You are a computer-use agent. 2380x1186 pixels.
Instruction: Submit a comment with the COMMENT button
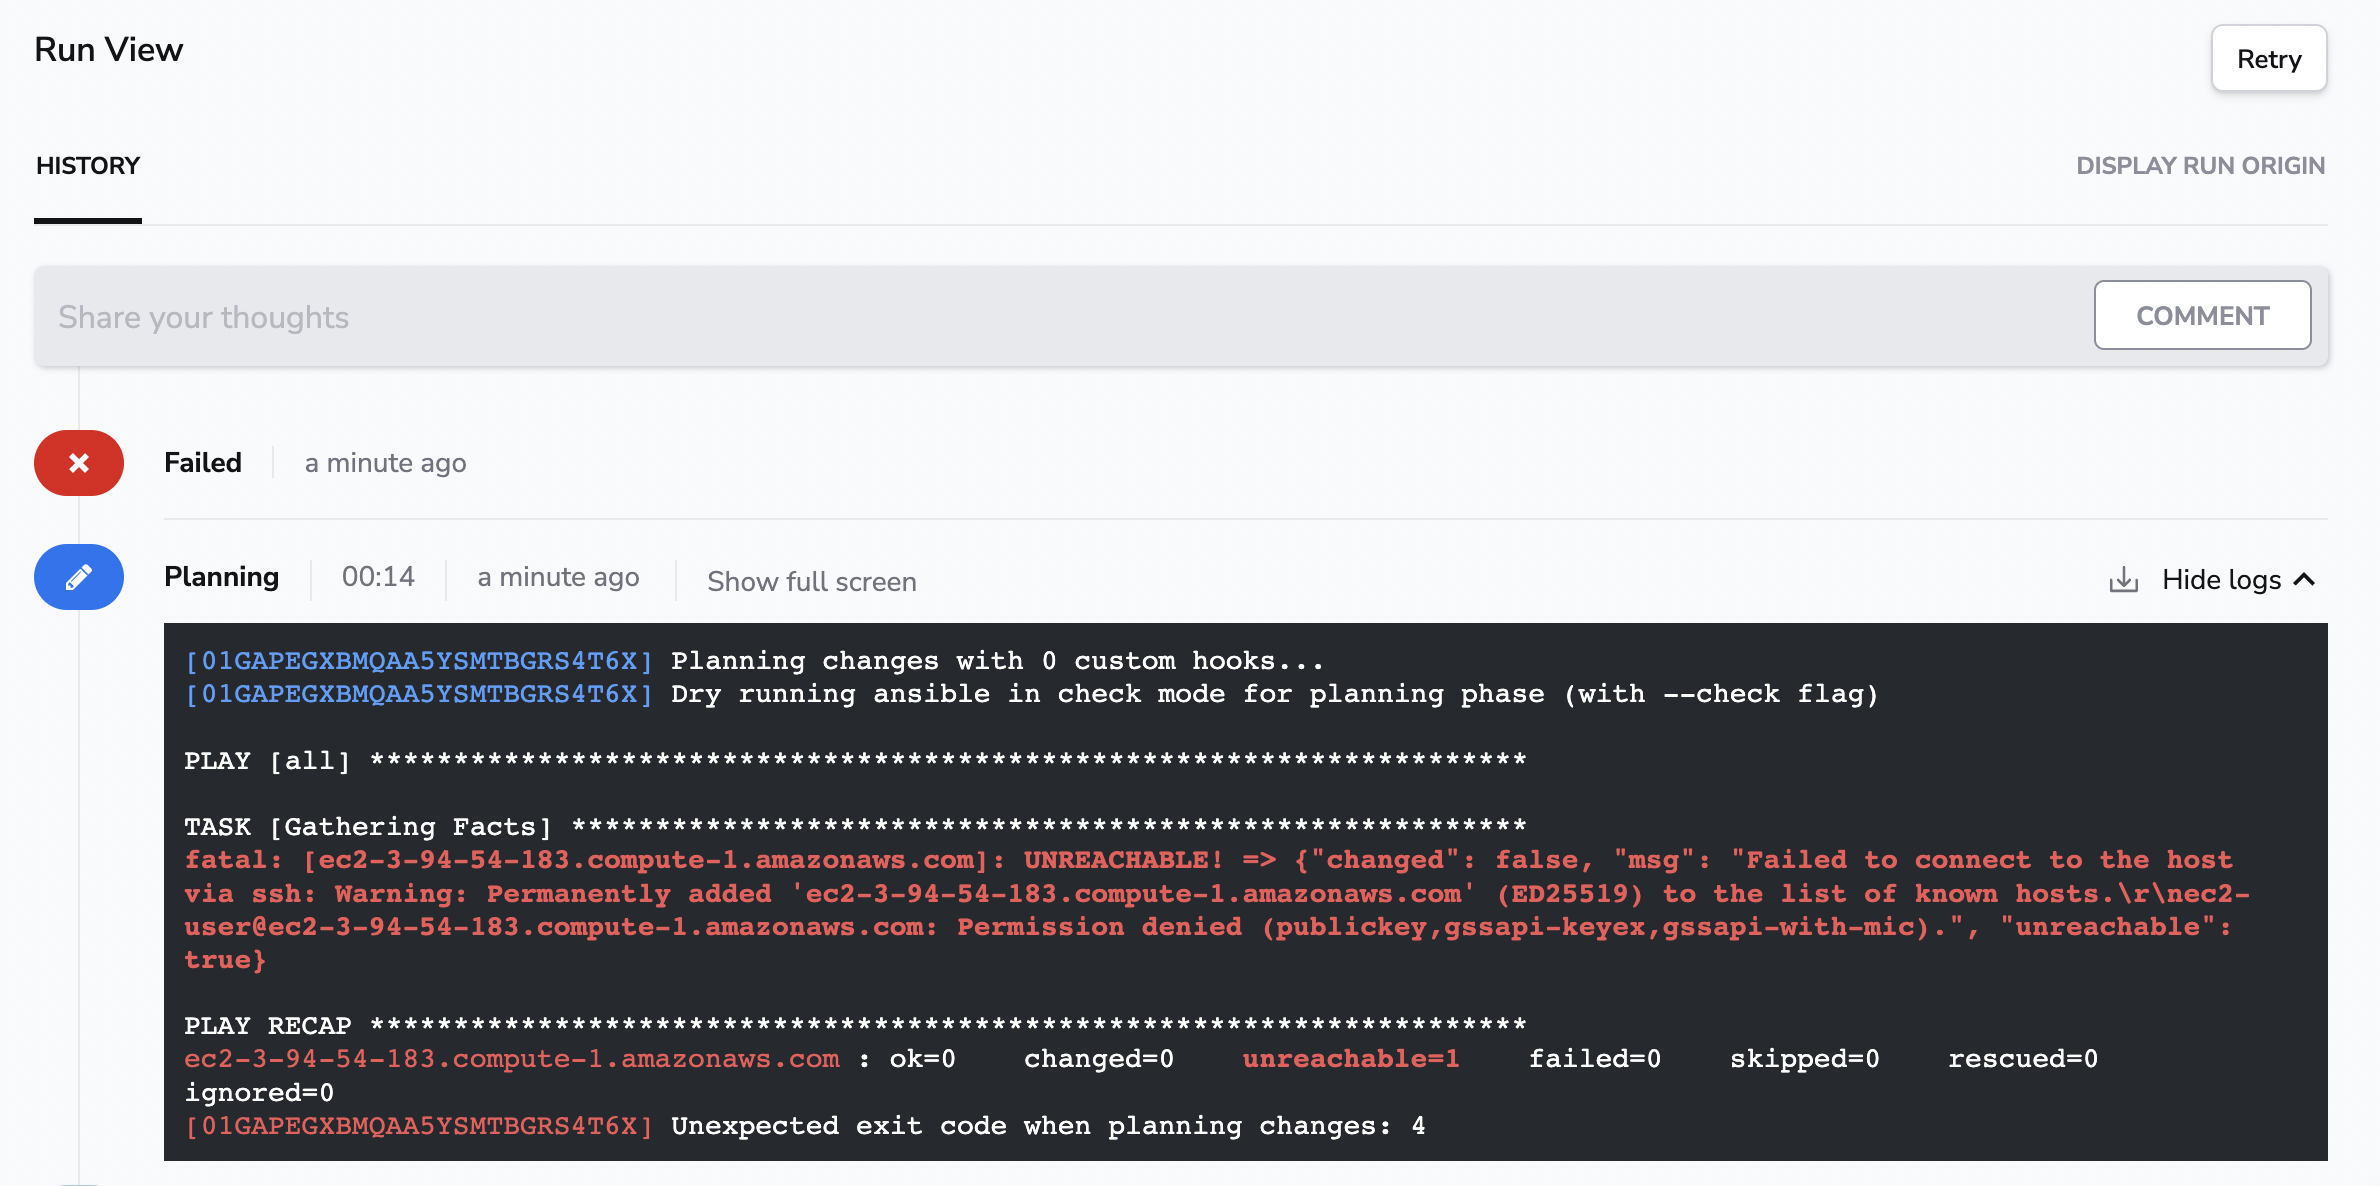tap(2202, 315)
